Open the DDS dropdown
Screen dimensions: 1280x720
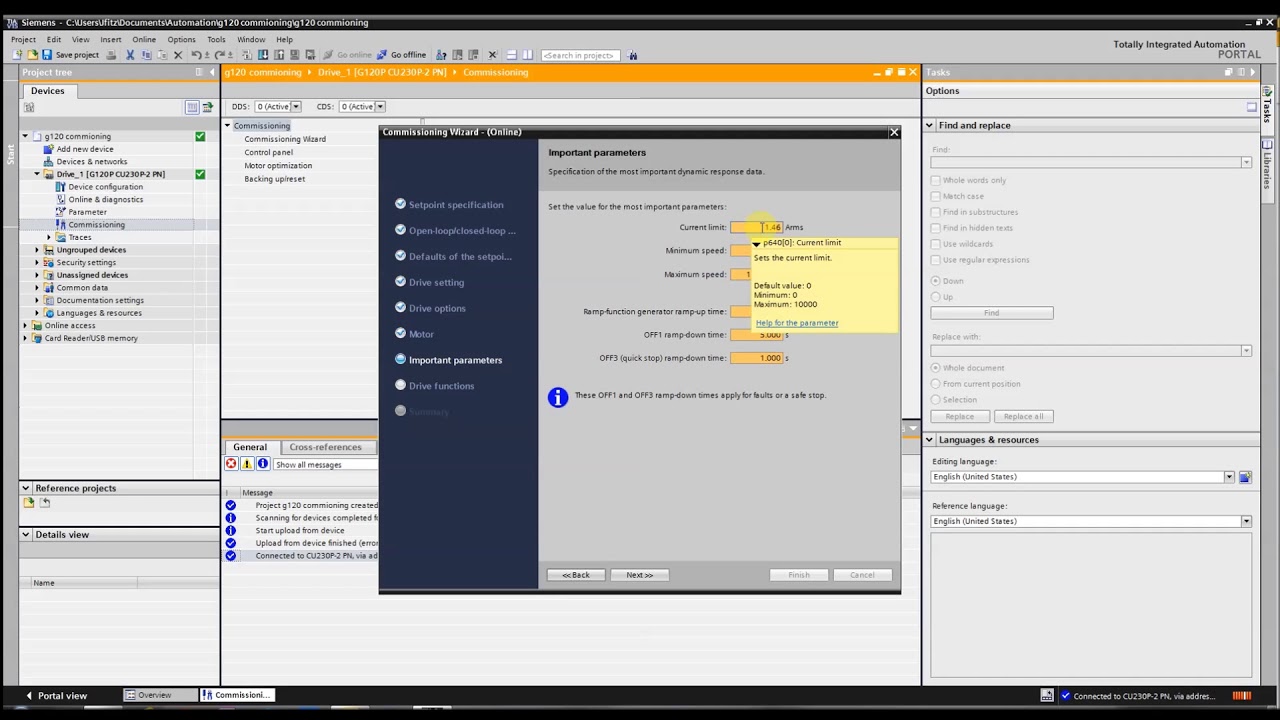(x=296, y=107)
